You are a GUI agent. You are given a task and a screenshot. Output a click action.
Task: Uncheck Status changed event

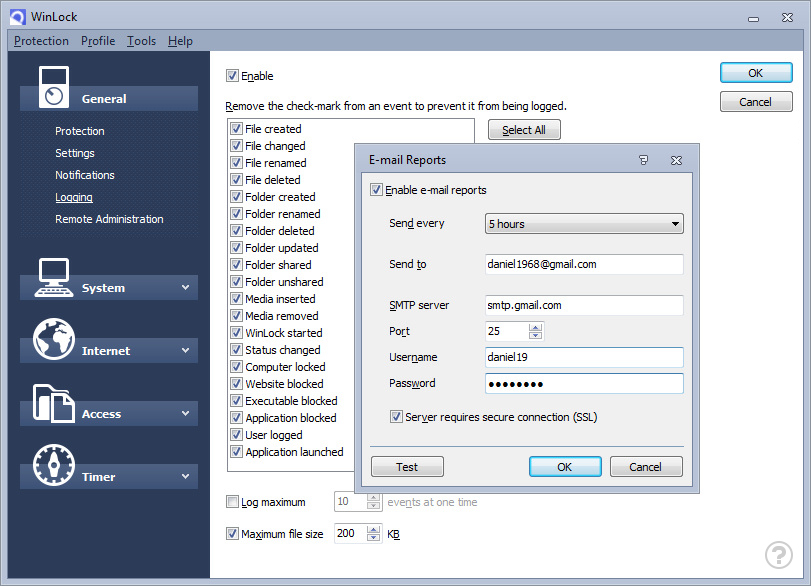click(x=236, y=350)
